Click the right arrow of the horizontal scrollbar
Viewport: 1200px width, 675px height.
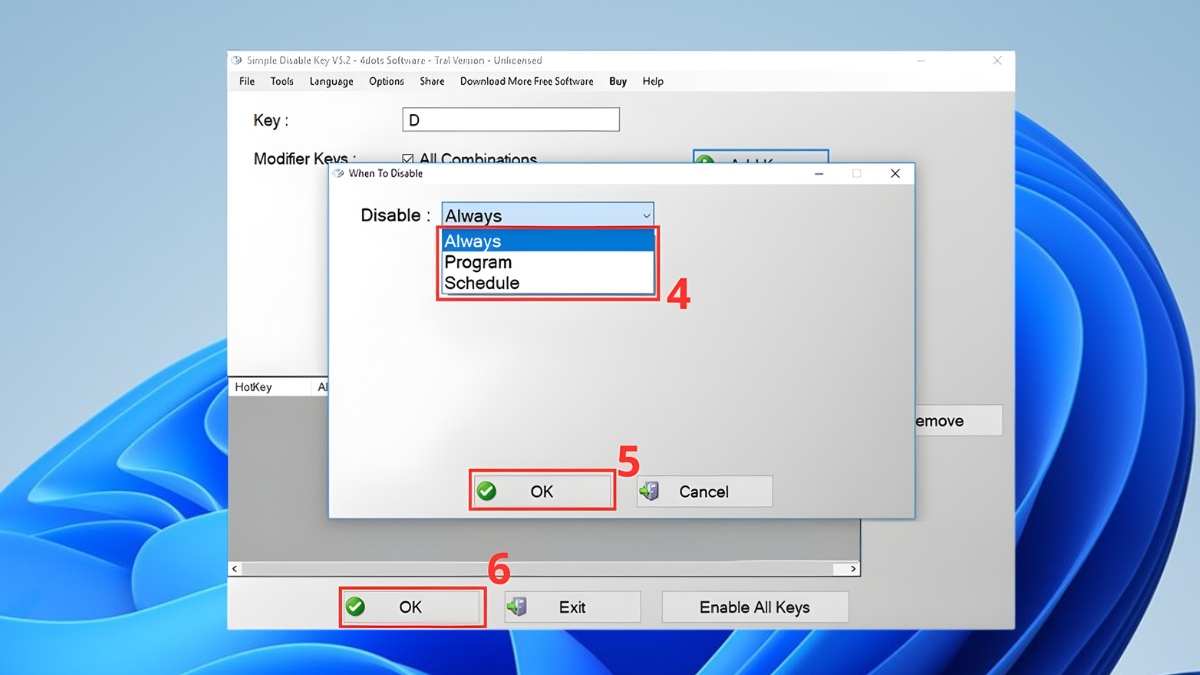852,567
